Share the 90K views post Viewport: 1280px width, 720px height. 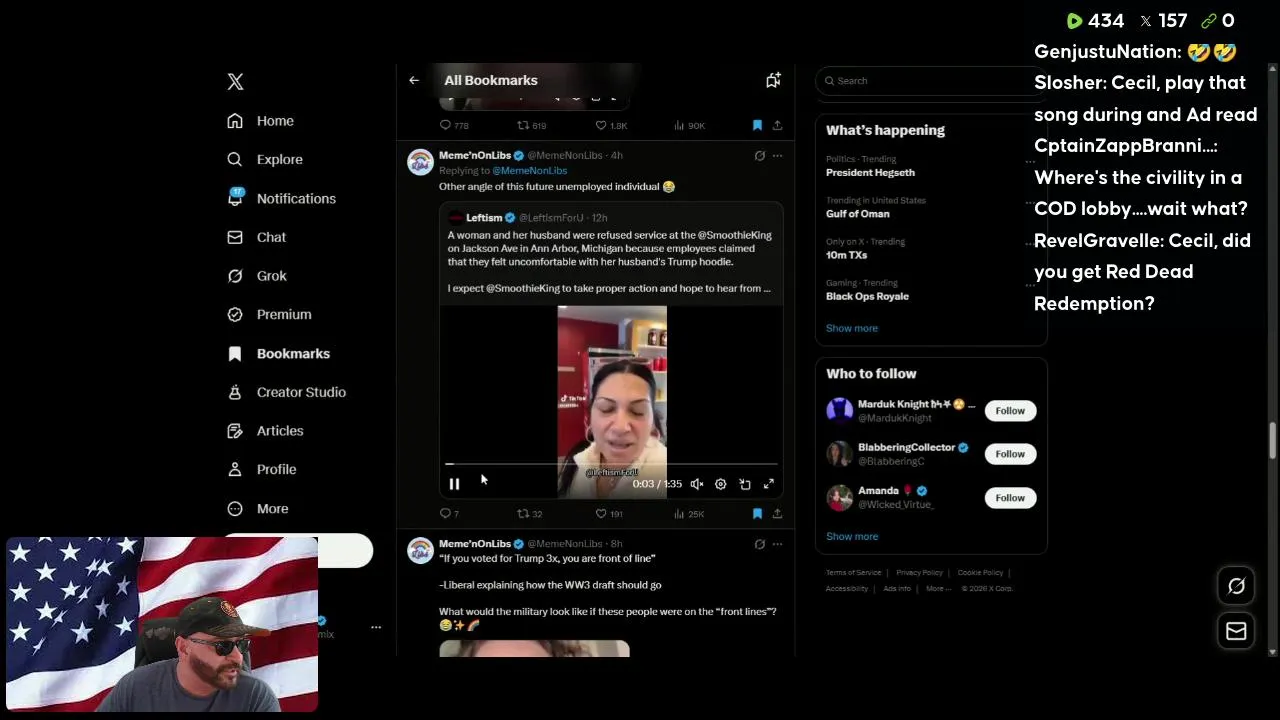777,125
